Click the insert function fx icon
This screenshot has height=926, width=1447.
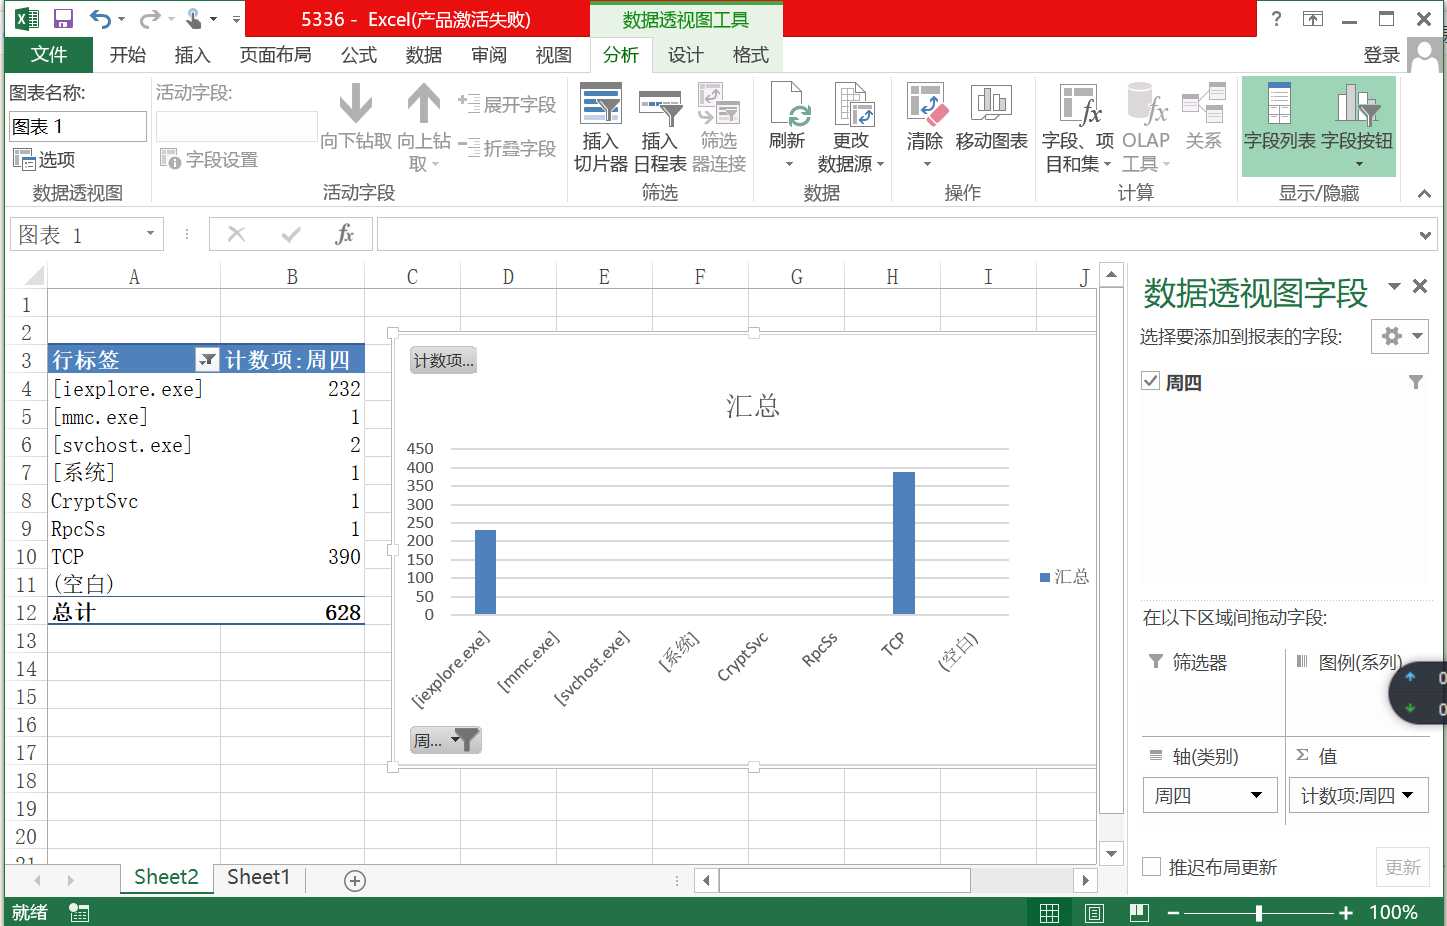tap(344, 234)
